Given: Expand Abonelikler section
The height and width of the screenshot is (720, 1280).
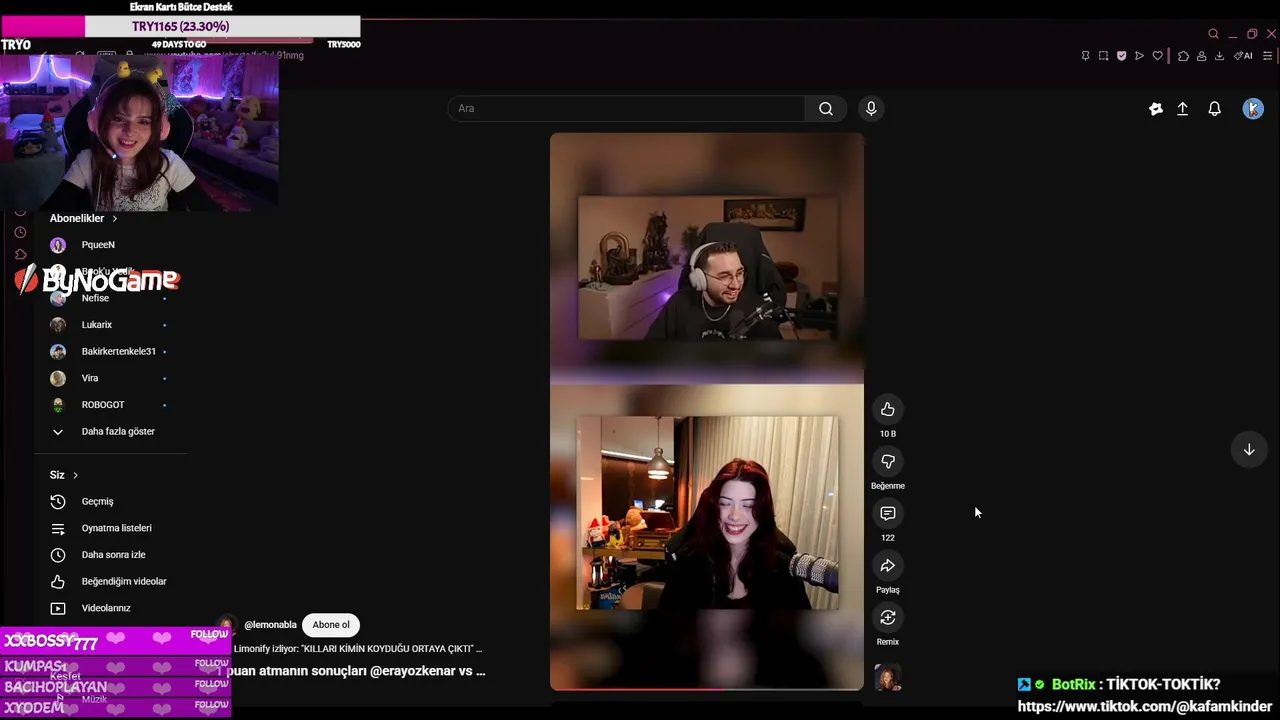Looking at the screenshot, I should 84,218.
